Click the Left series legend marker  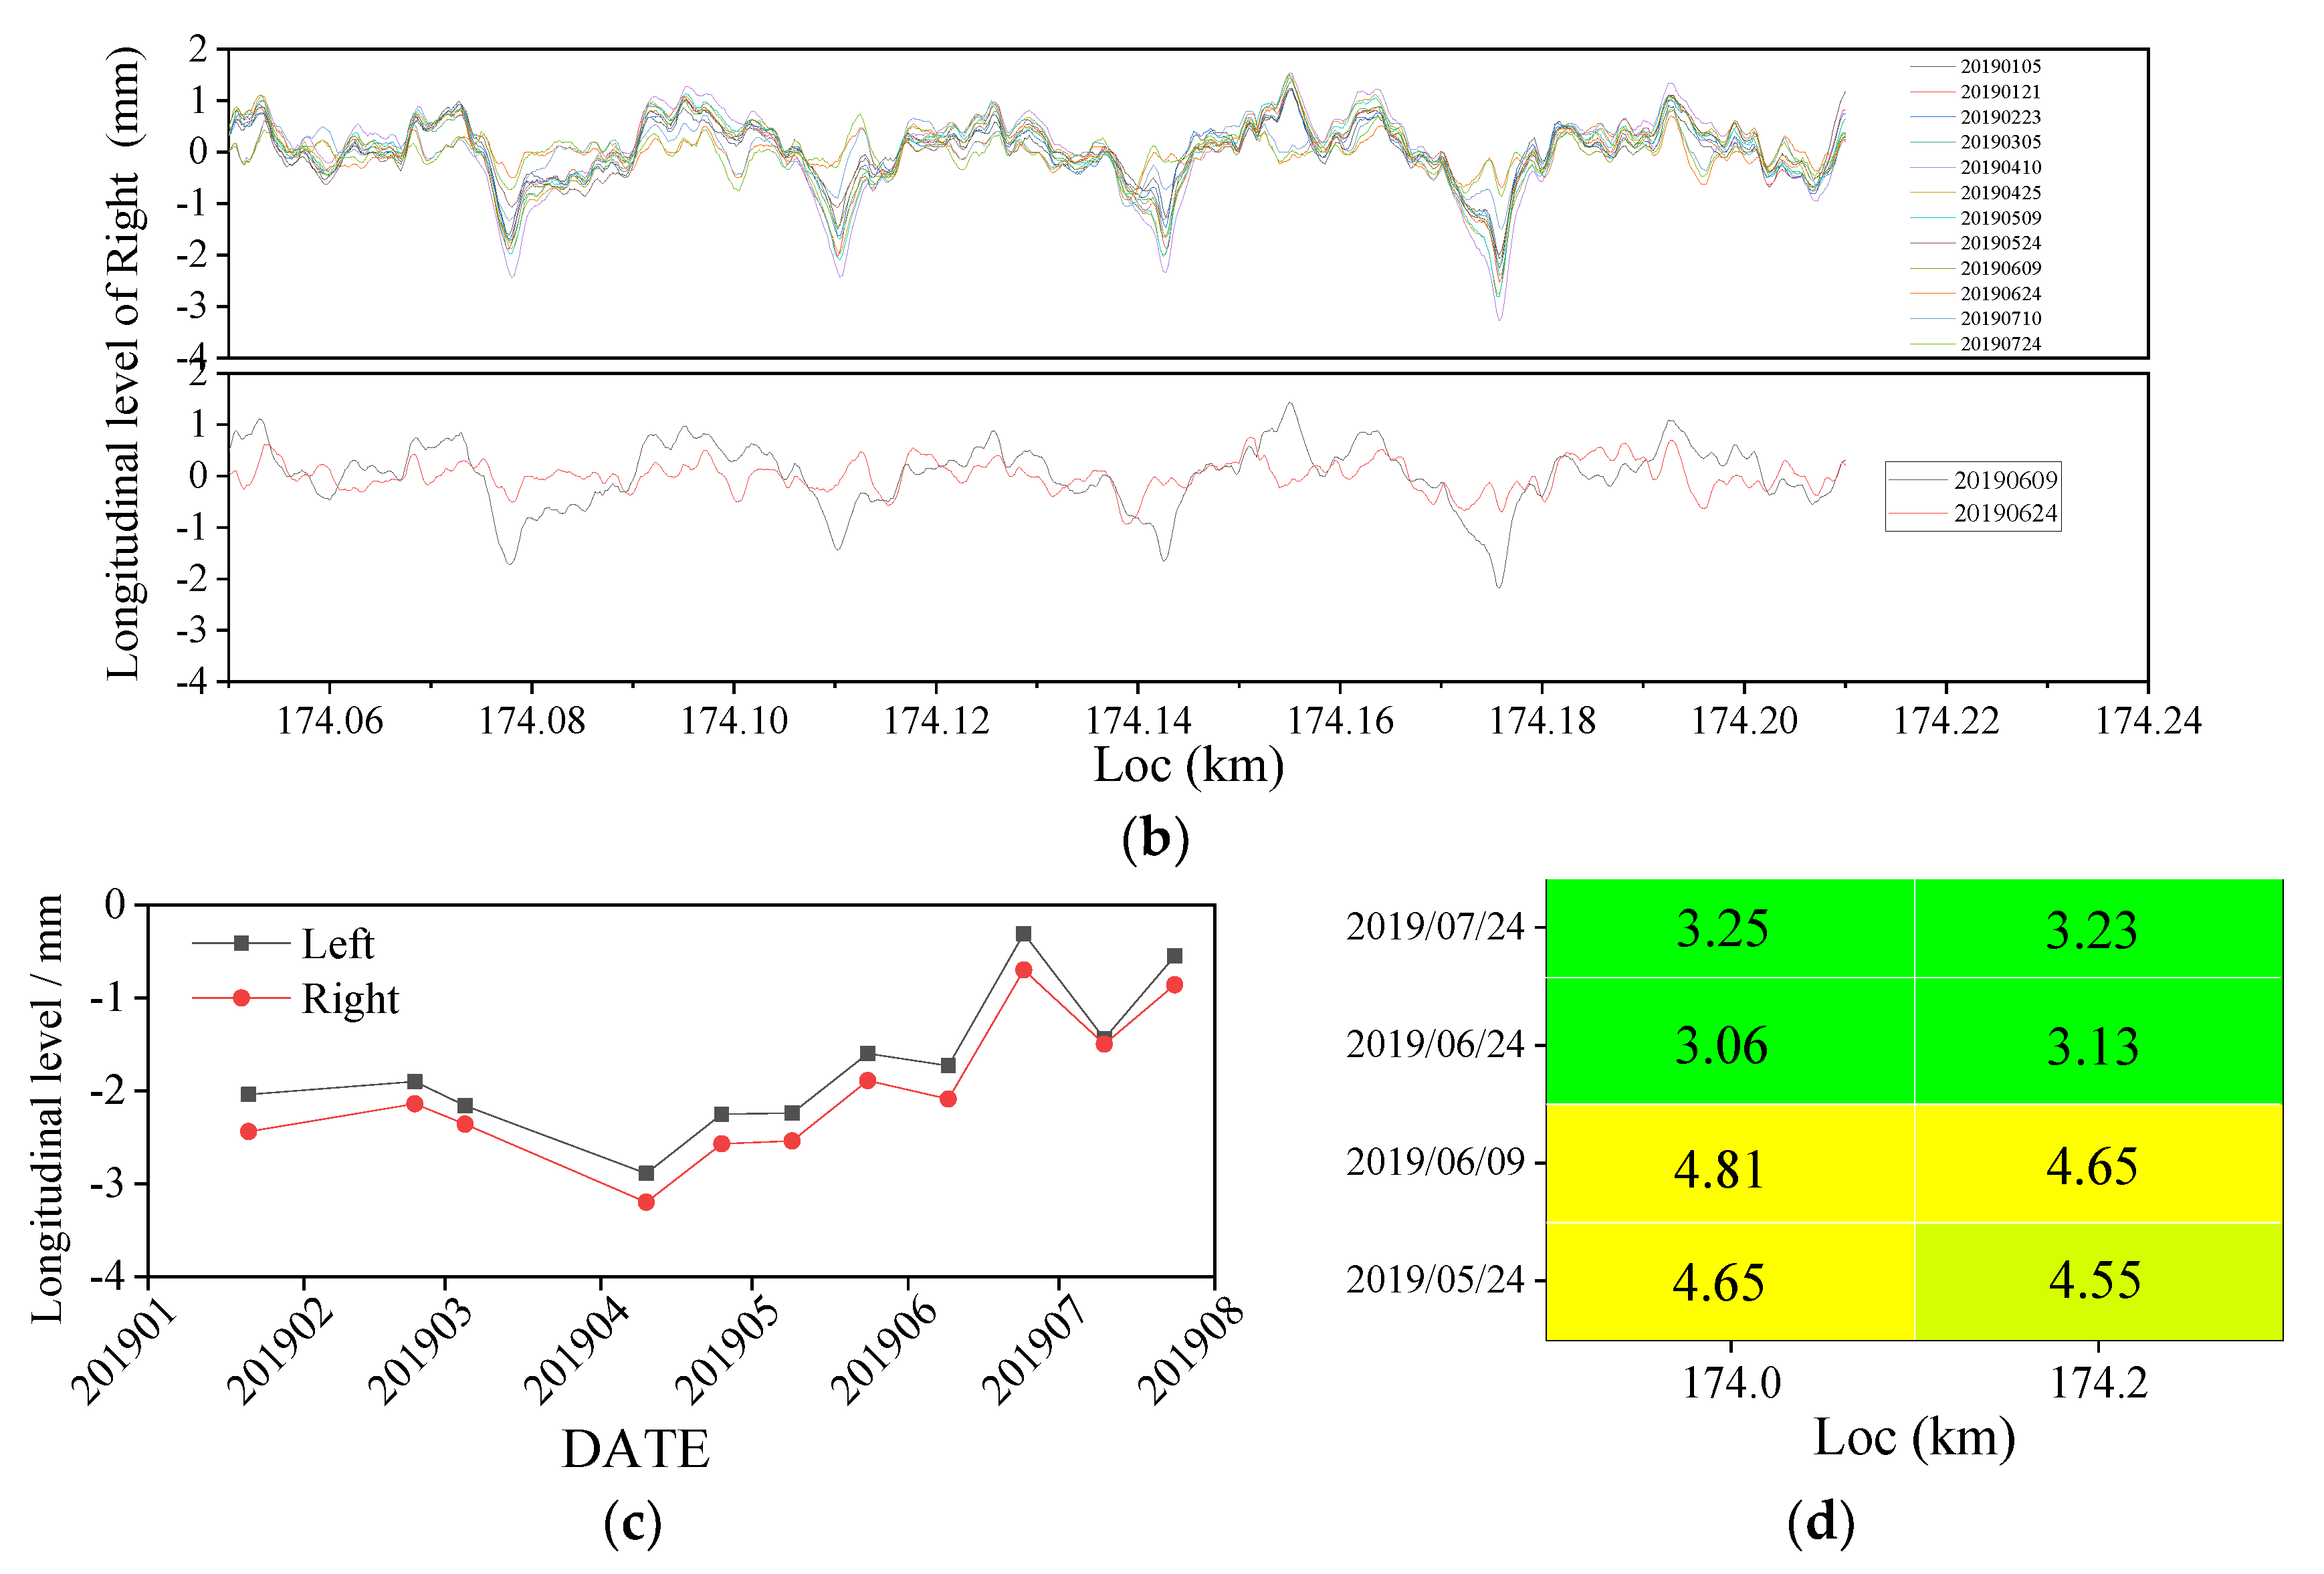point(241,943)
